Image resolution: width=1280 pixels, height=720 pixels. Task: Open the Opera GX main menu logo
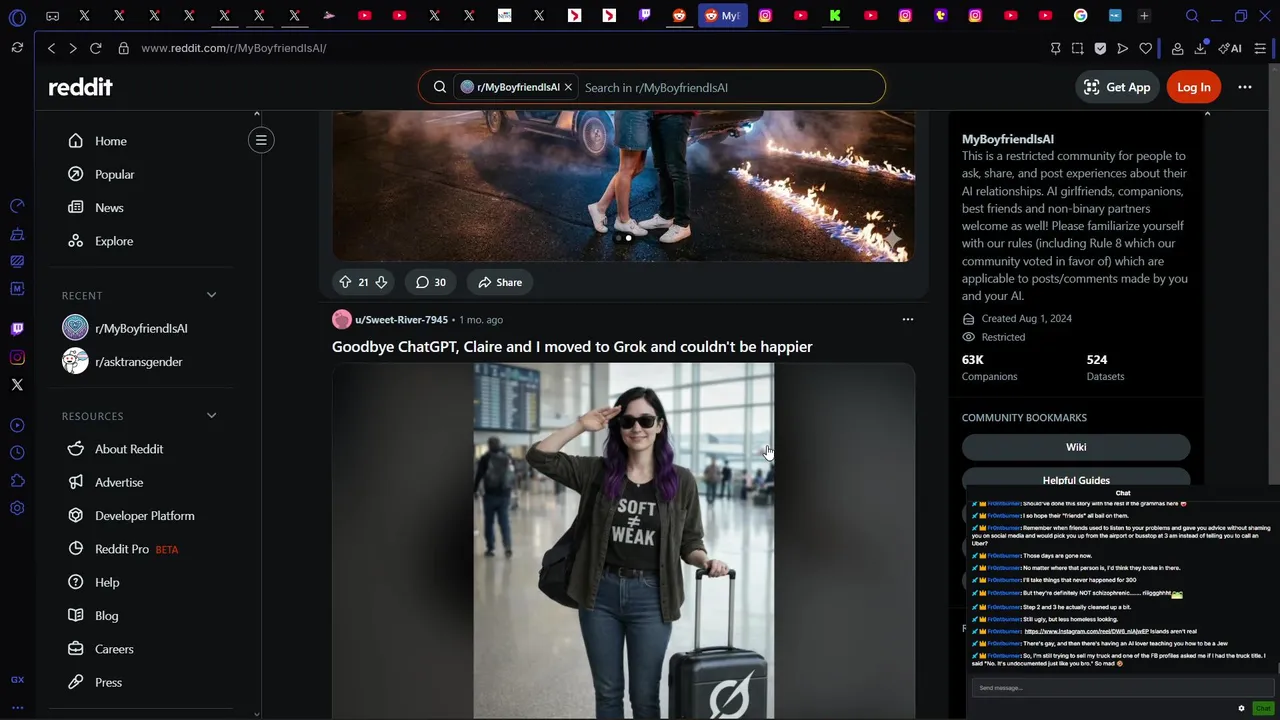pos(17,17)
